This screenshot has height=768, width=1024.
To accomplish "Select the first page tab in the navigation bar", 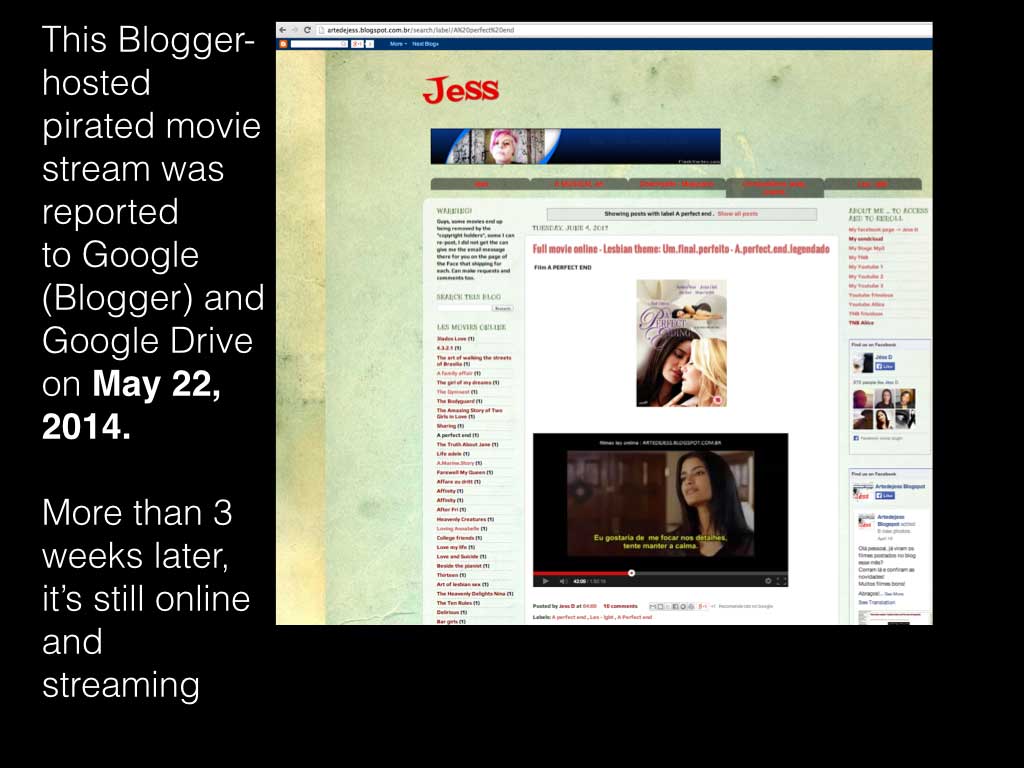I will click(x=481, y=185).
